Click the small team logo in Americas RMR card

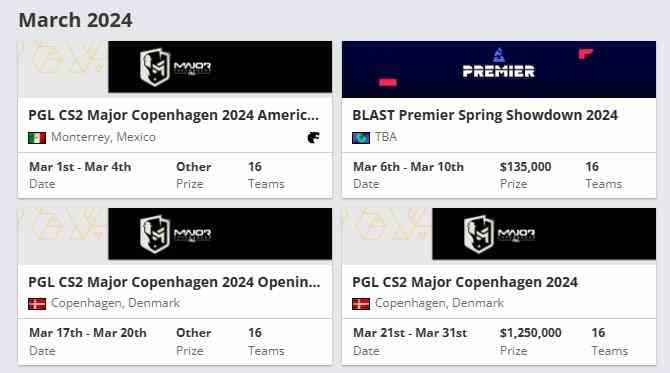click(x=313, y=138)
